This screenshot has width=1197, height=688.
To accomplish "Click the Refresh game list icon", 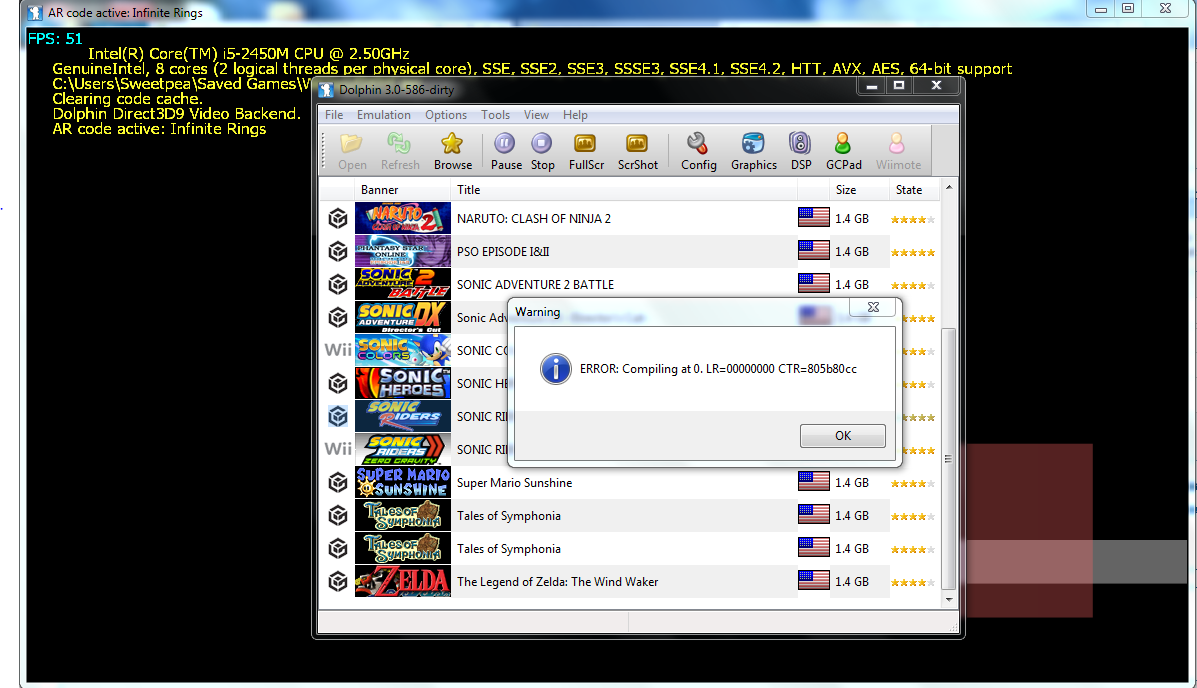I will 399,144.
